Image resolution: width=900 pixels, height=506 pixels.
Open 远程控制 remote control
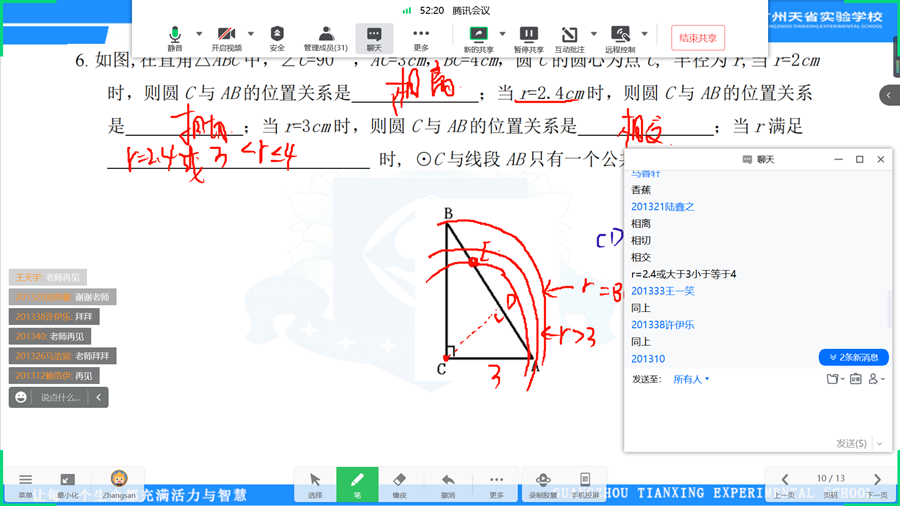[x=620, y=38]
